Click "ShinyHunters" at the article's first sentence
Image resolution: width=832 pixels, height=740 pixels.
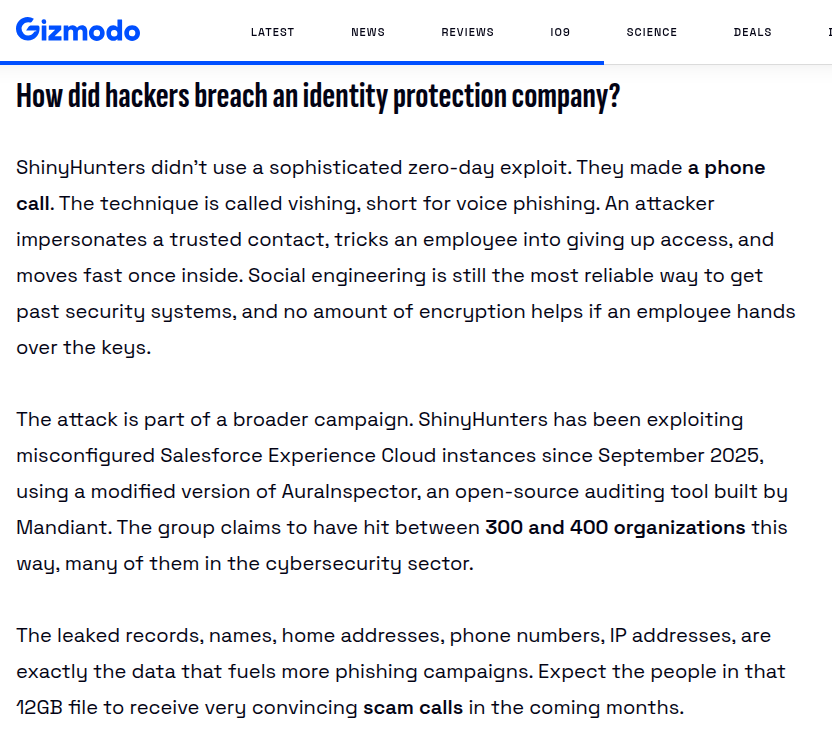point(80,168)
